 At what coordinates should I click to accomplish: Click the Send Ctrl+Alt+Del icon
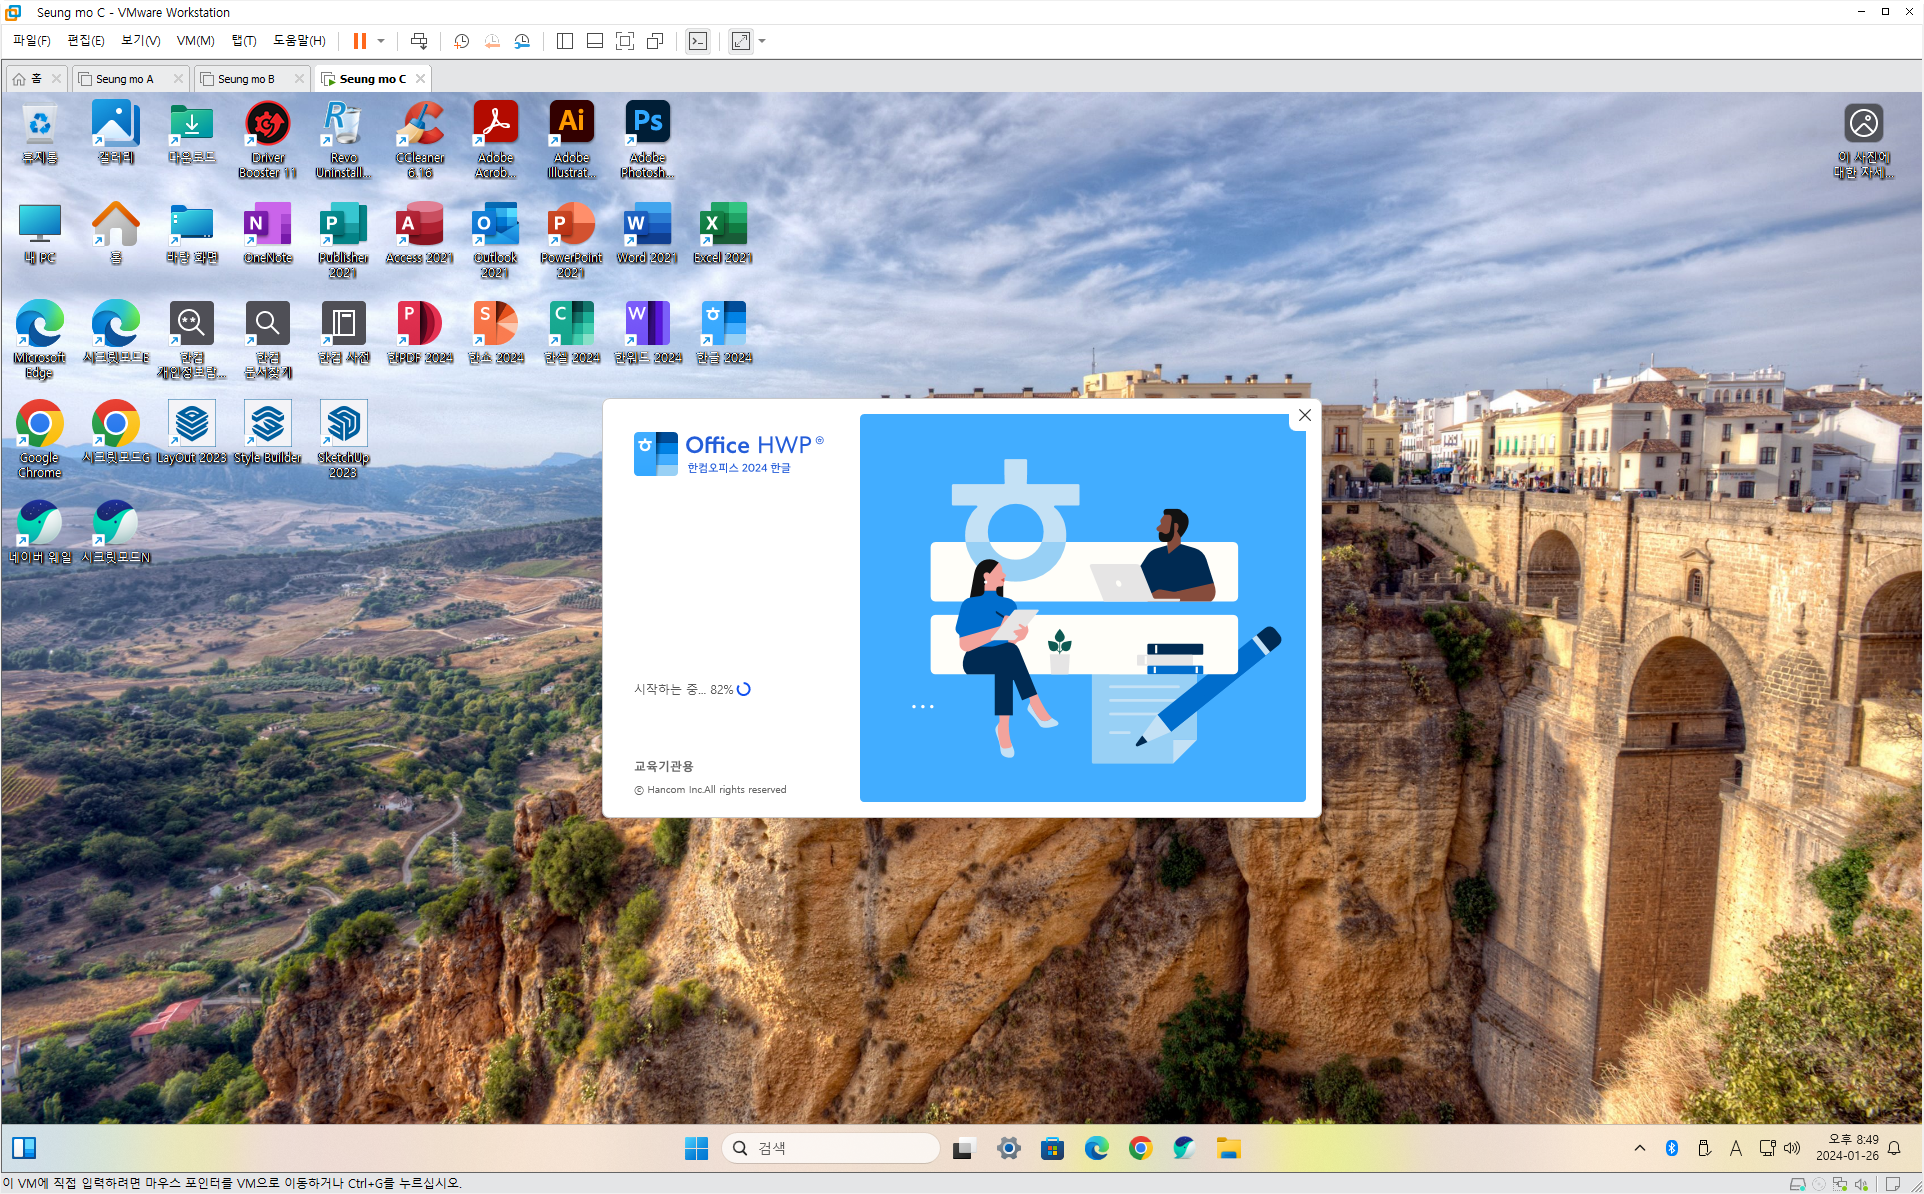tap(419, 41)
